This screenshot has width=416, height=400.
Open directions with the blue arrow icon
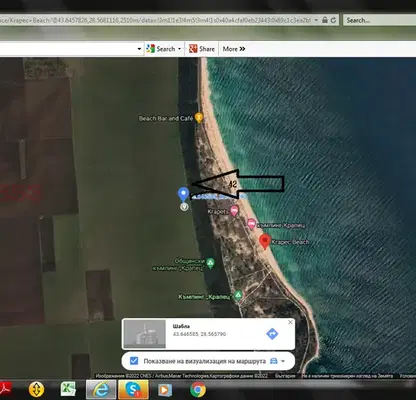[272, 334]
